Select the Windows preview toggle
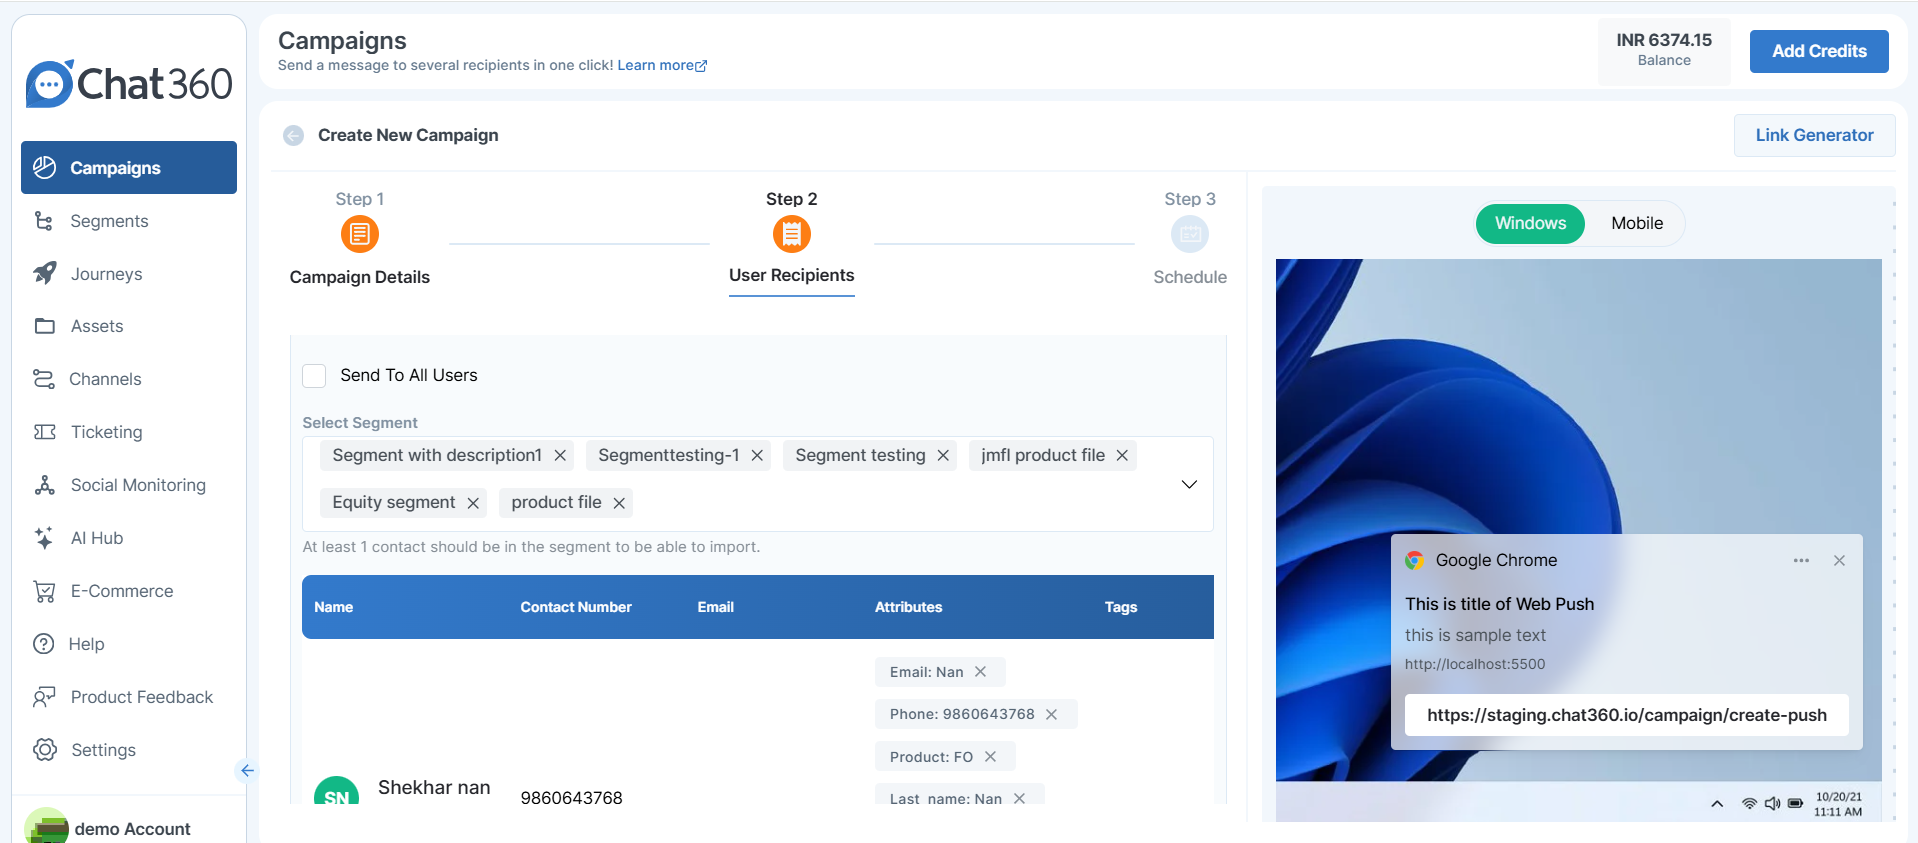Viewport: 1918px width, 843px height. click(x=1530, y=223)
